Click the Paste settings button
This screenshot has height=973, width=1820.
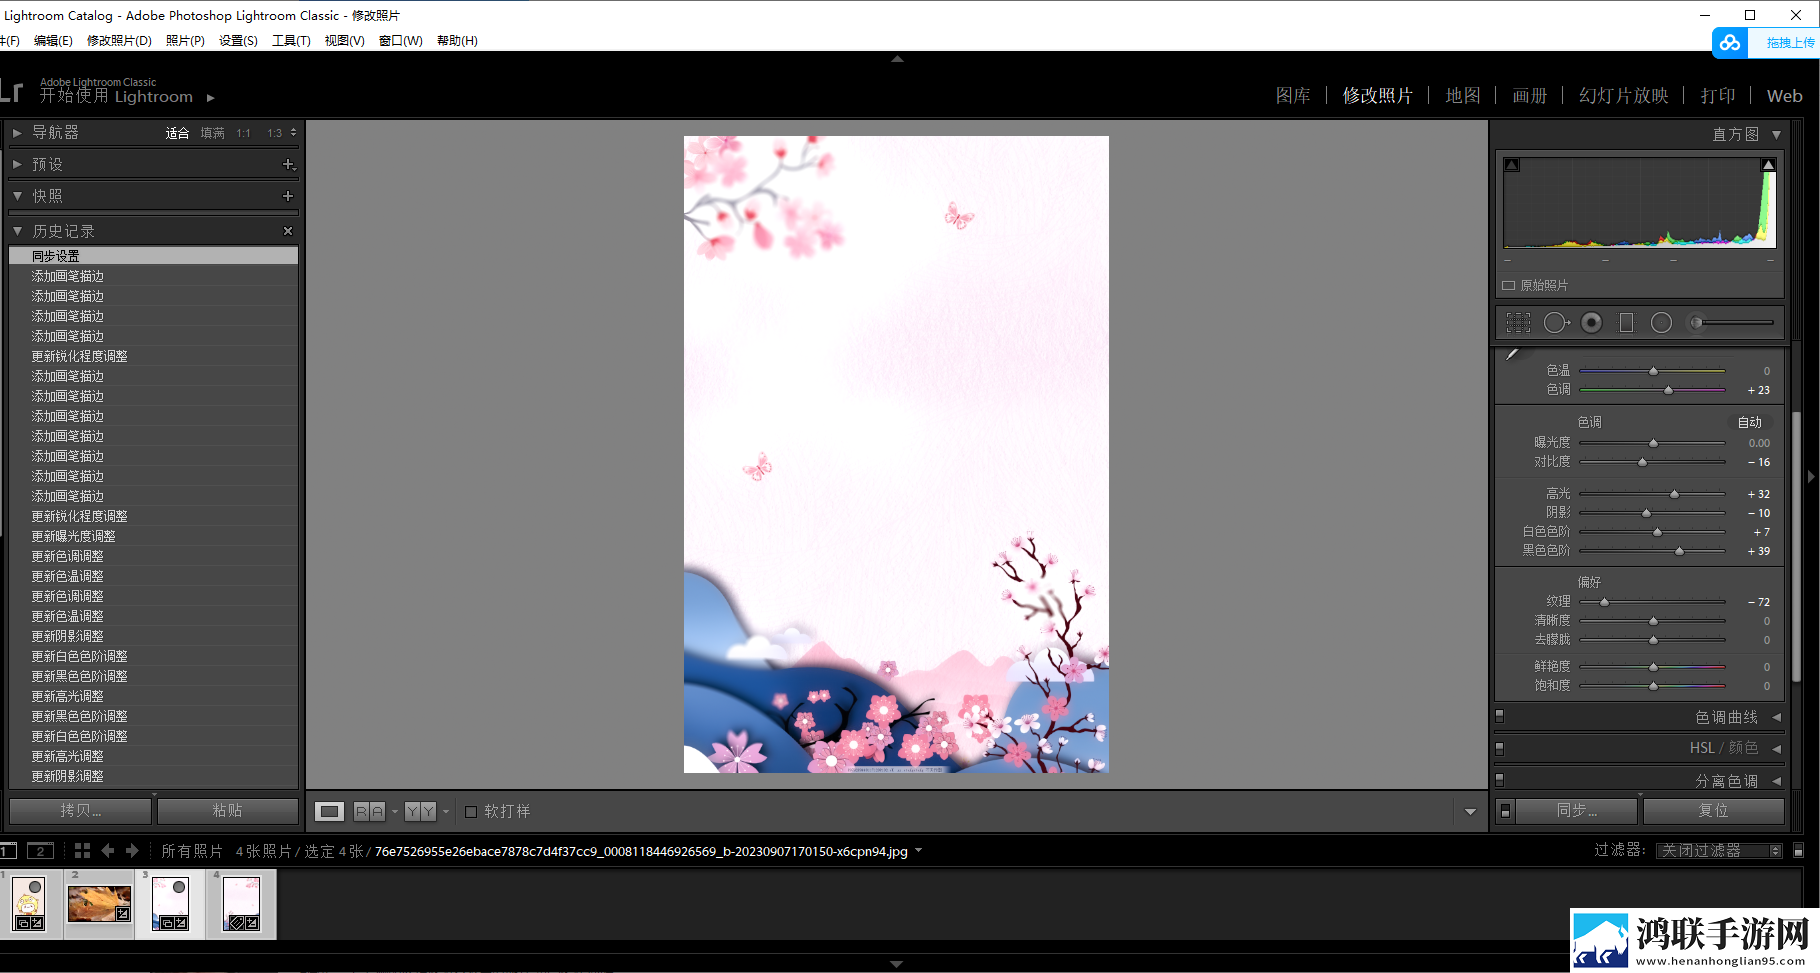228,811
